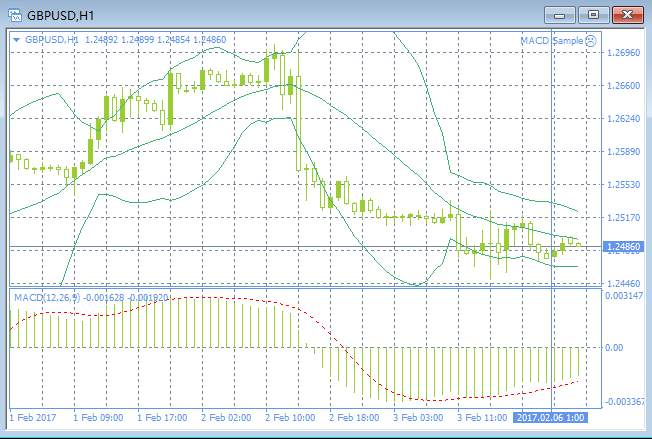Click the highlighted date label 2017.02.06 1:00
652x439 pixels.
(551, 417)
